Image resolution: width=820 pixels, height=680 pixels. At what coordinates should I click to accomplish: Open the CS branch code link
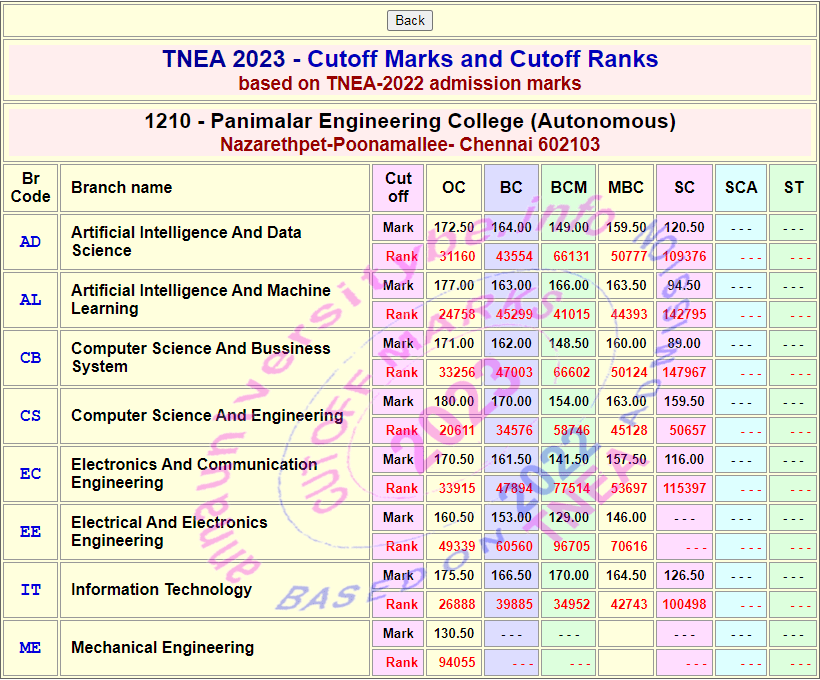tap(30, 416)
